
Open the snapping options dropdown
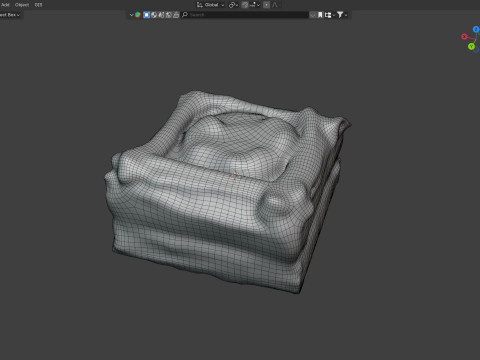point(255,5)
